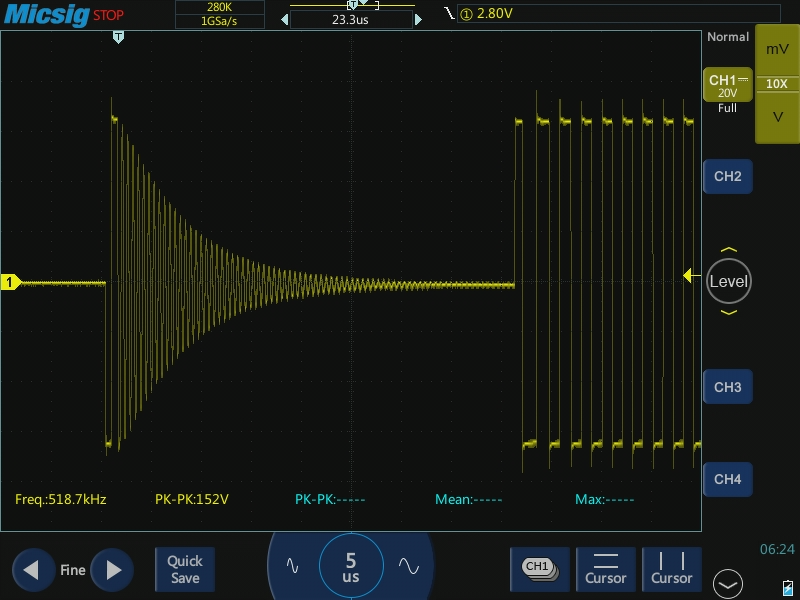
Task: Open the Normal trigger mode setting
Action: click(x=728, y=37)
